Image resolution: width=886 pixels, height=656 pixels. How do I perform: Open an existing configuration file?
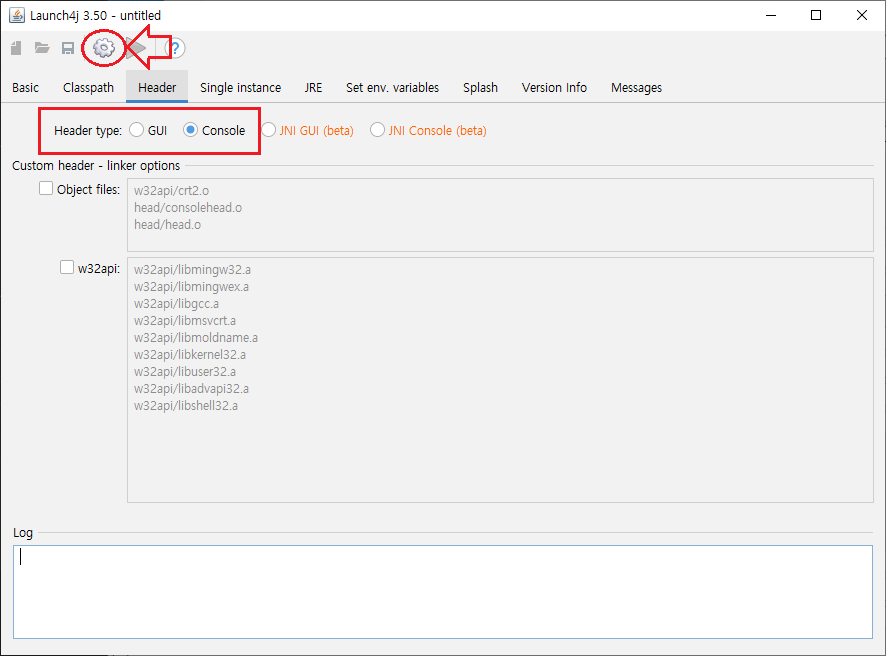pyautogui.click(x=42, y=48)
